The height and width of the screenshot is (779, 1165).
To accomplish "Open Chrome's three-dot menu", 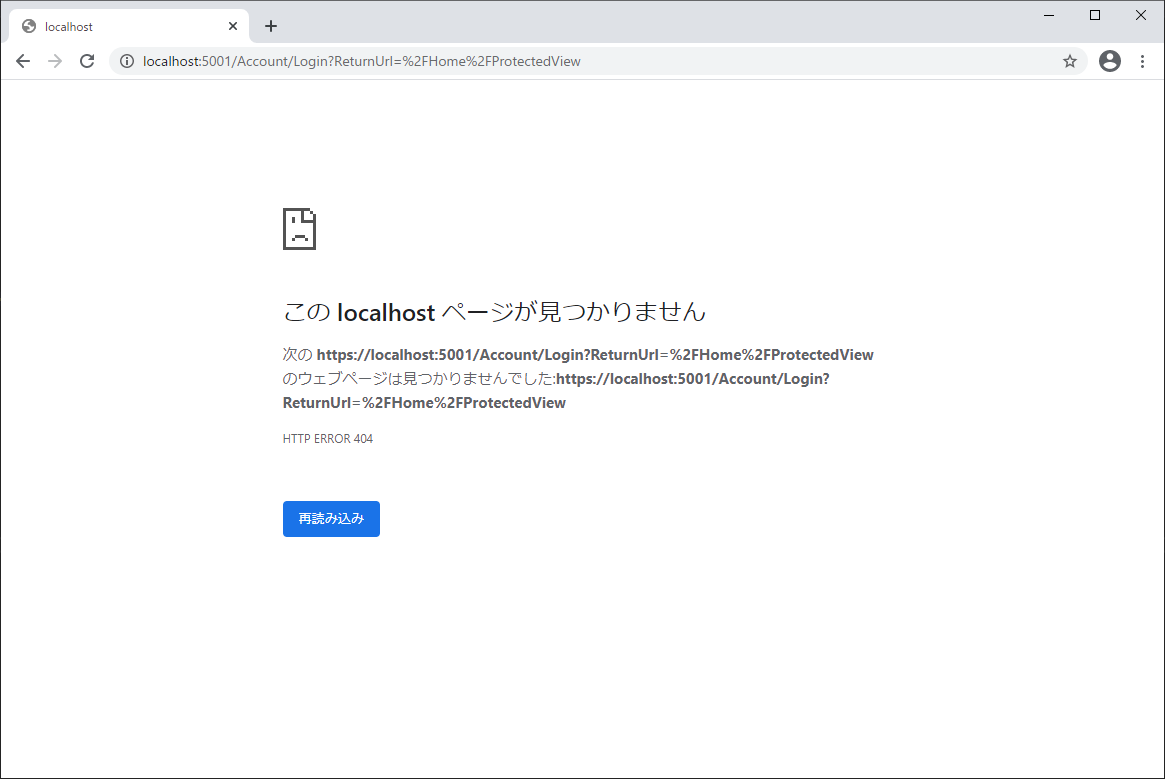I will coord(1142,61).
